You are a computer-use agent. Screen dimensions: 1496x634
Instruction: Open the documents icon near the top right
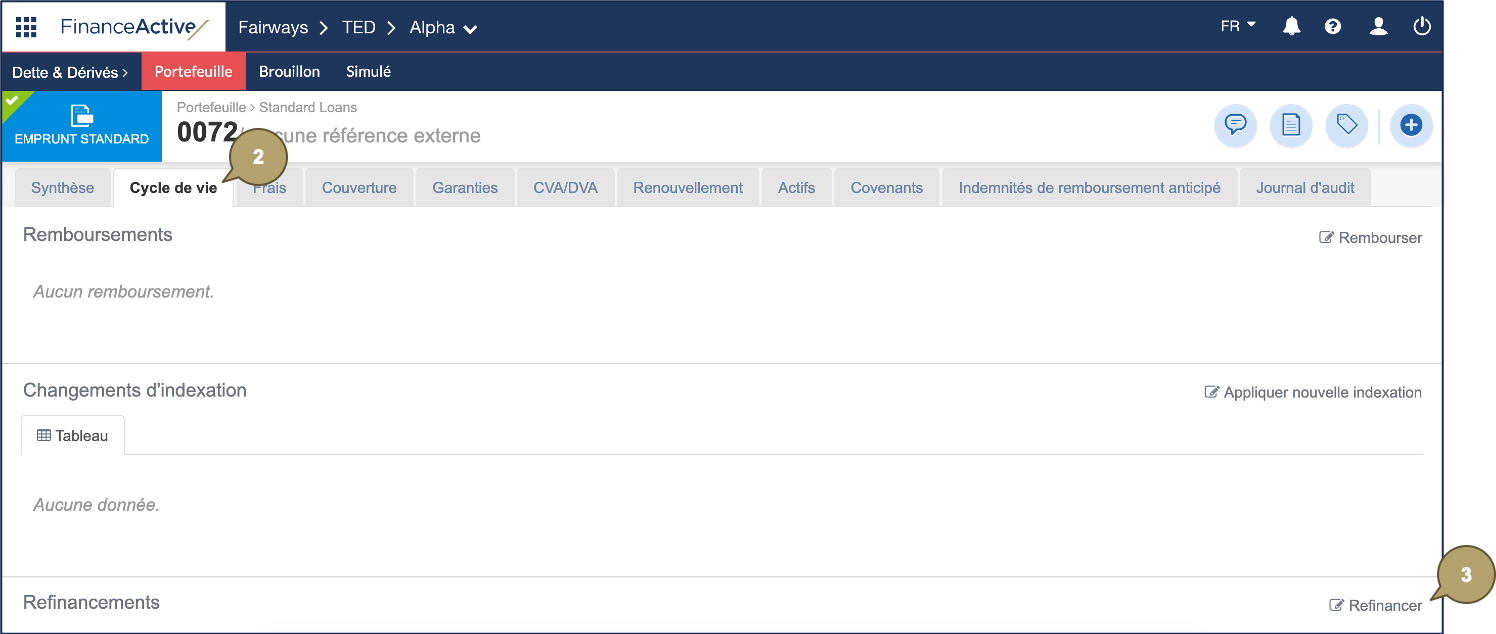[1291, 125]
